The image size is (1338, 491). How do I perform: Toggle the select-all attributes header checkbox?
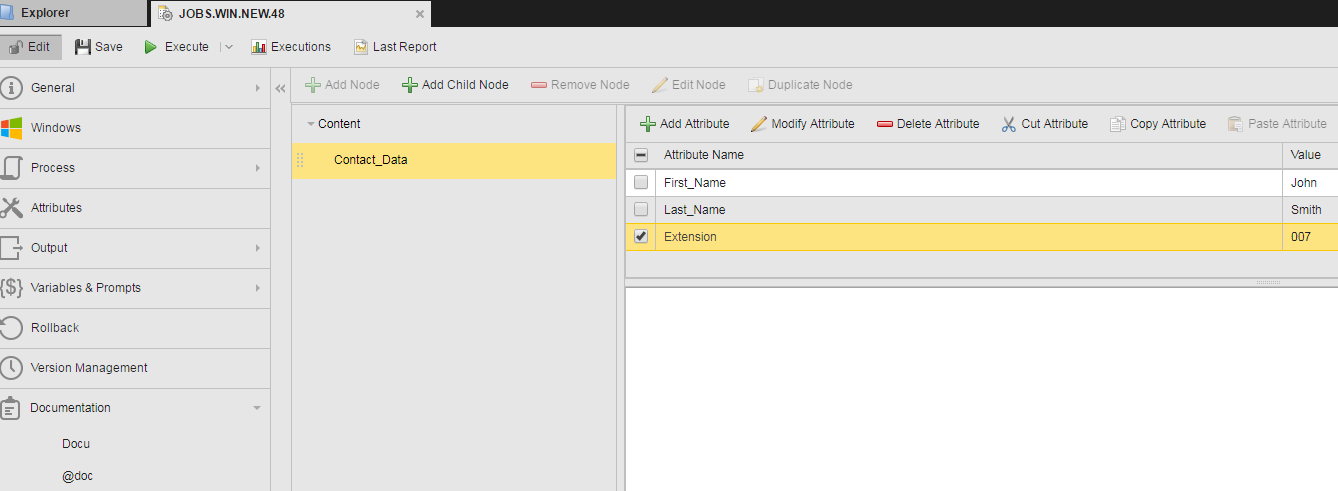(641, 155)
